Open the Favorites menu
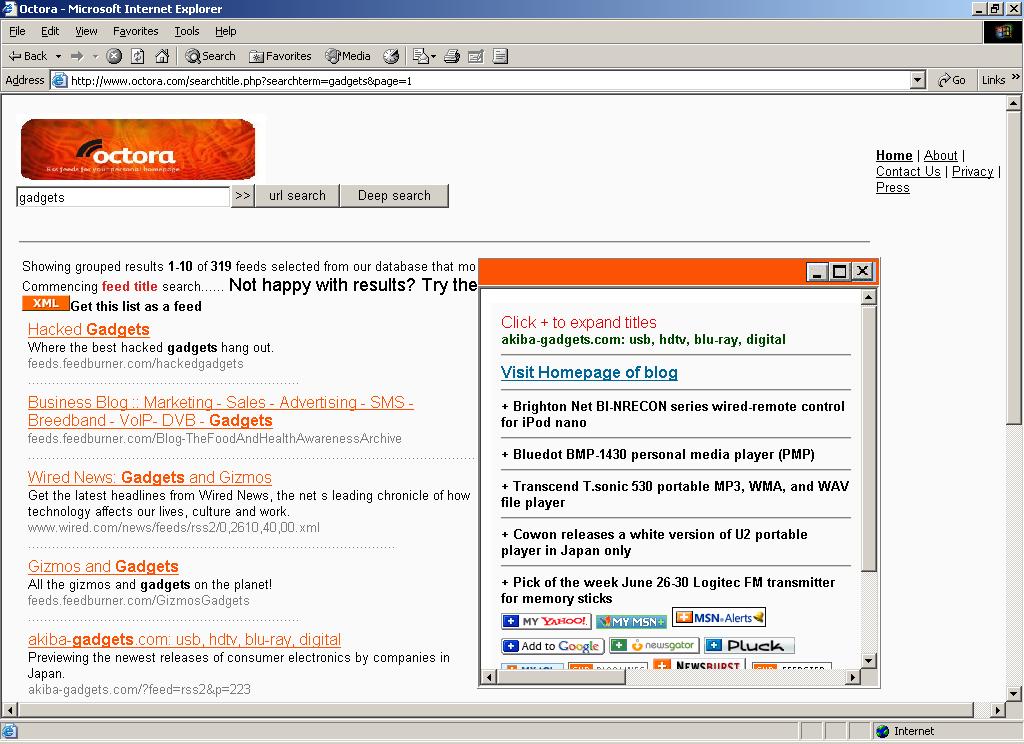This screenshot has height=744, width=1024. (135, 31)
